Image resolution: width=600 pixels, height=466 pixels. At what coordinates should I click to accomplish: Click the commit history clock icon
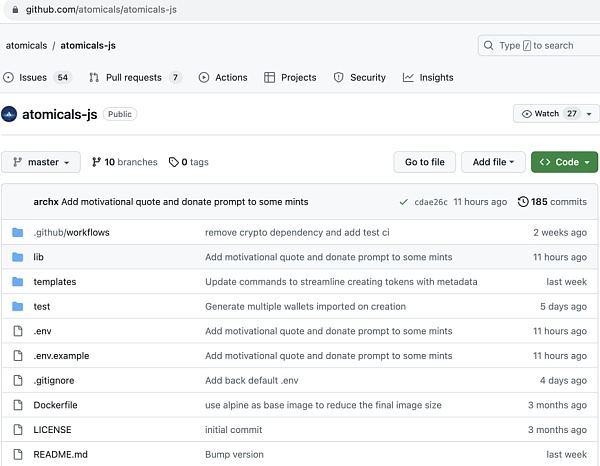(523, 202)
